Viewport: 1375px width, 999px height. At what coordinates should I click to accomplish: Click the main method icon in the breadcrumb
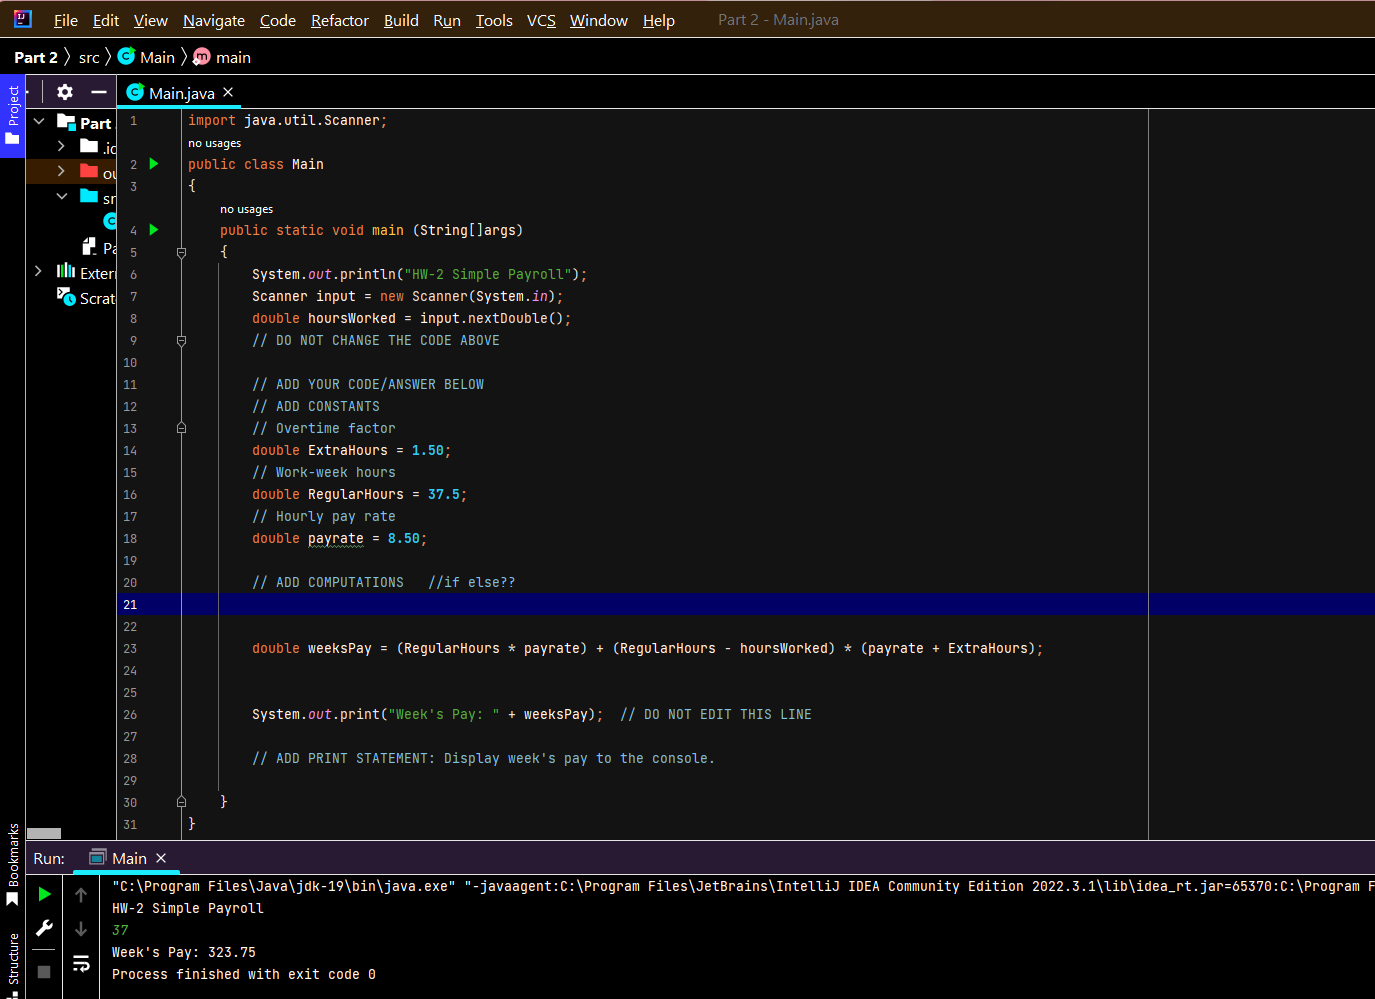tap(202, 56)
